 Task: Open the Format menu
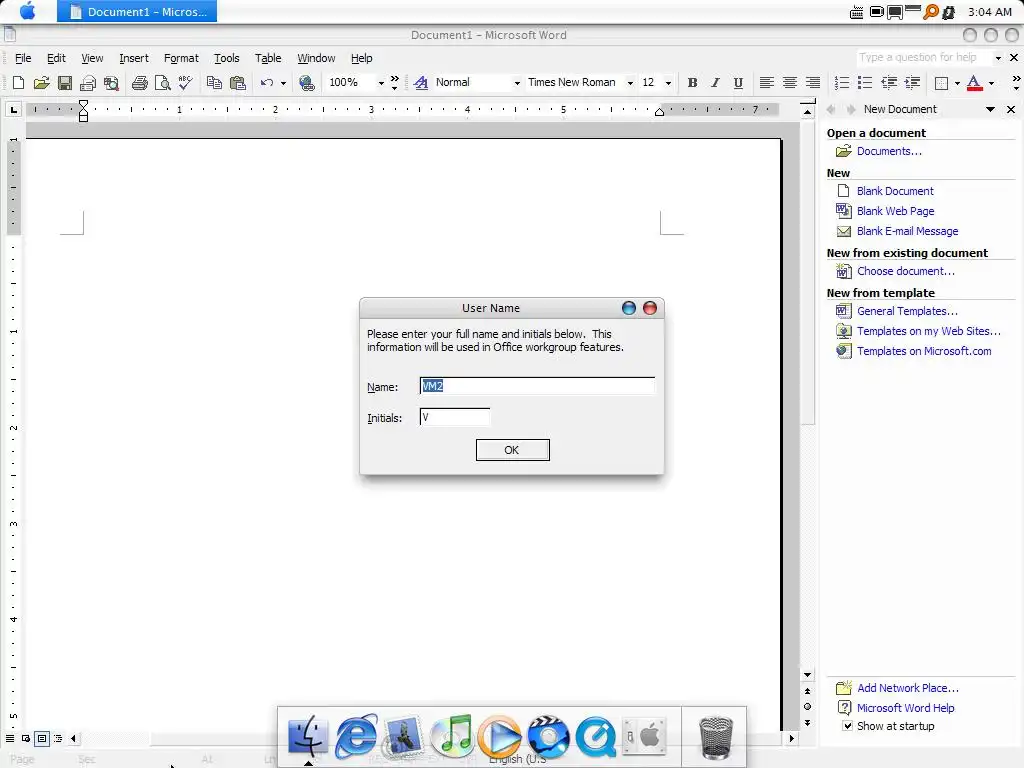pyautogui.click(x=181, y=58)
